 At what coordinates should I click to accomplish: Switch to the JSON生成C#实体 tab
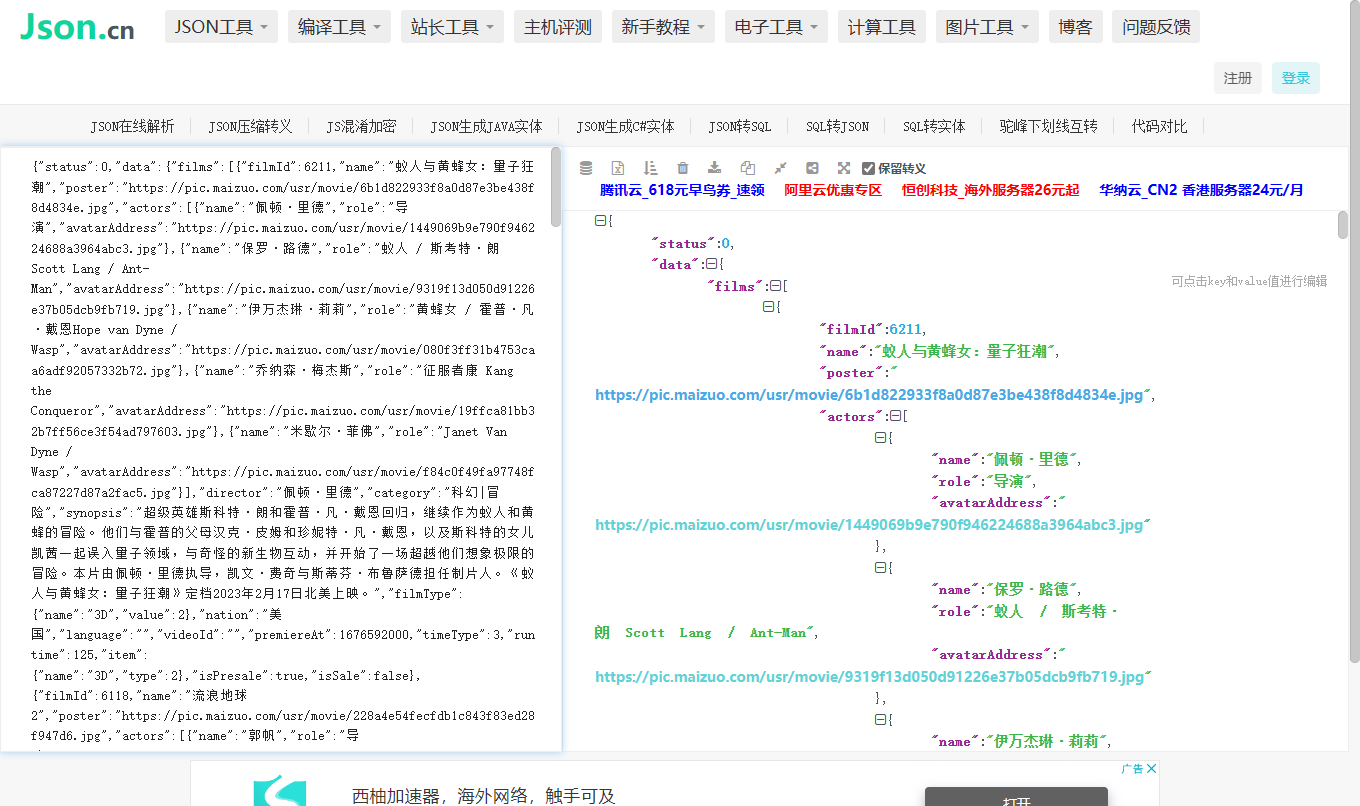pos(625,126)
